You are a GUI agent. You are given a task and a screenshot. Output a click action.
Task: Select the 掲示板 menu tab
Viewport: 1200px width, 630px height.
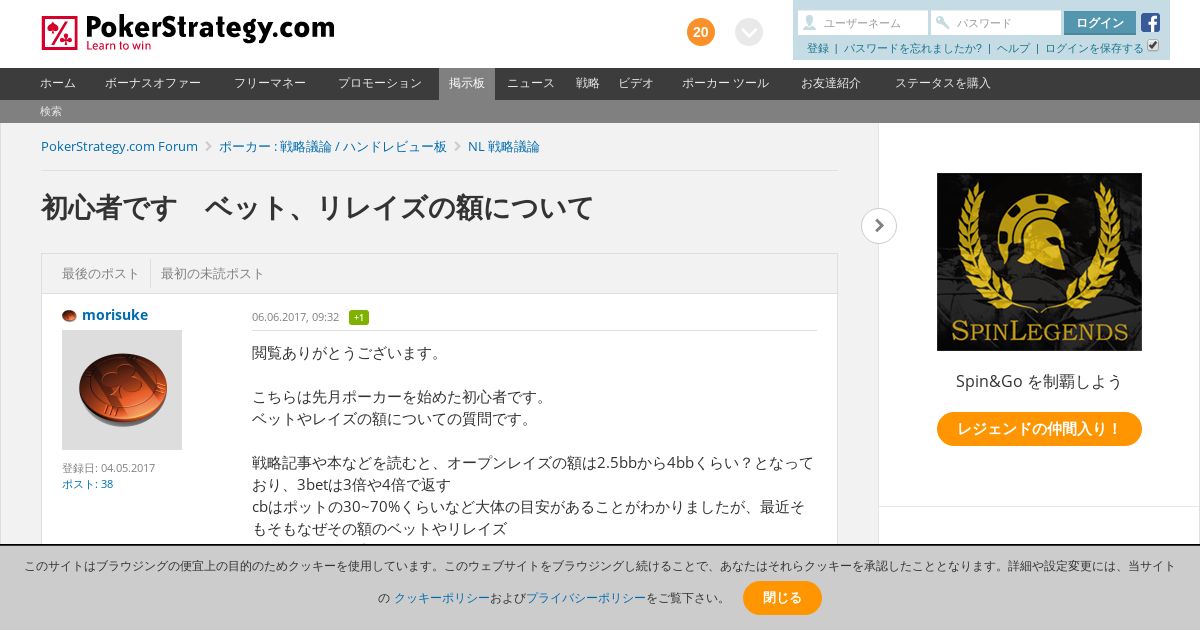467,83
